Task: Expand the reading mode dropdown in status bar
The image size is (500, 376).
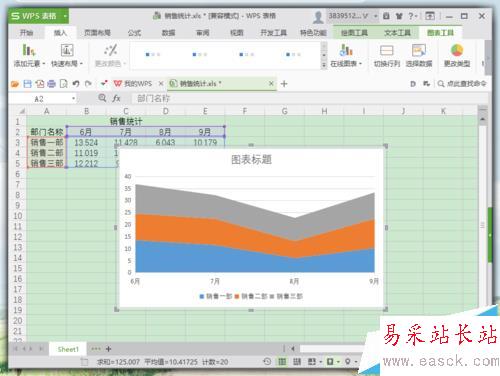Action: pyautogui.click(x=338, y=361)
